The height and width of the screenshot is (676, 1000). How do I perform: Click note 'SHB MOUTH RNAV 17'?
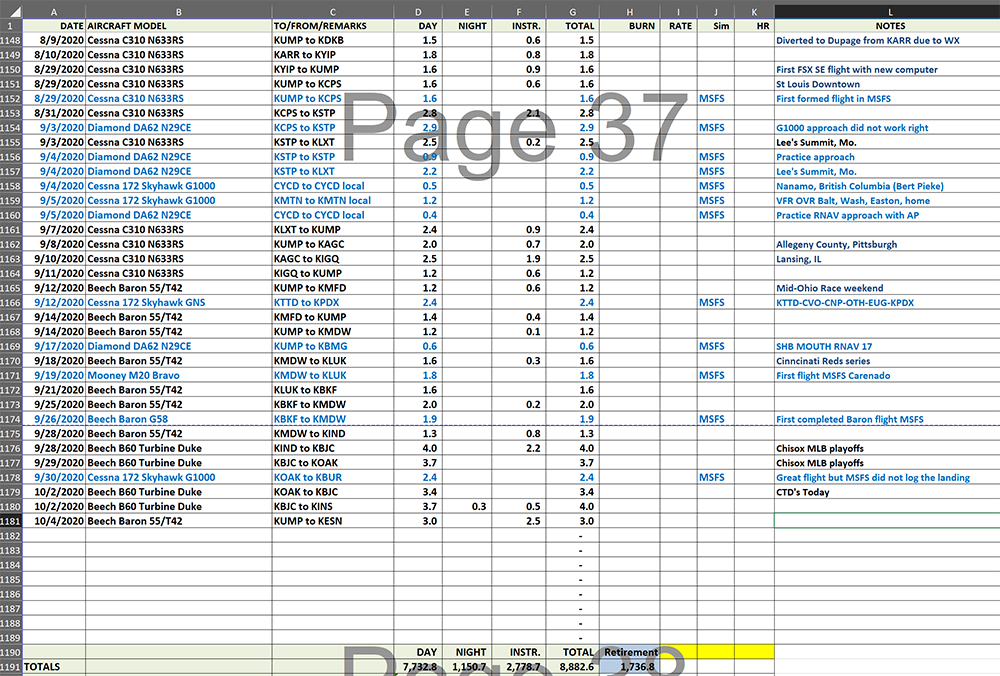[x=824, y=346]
